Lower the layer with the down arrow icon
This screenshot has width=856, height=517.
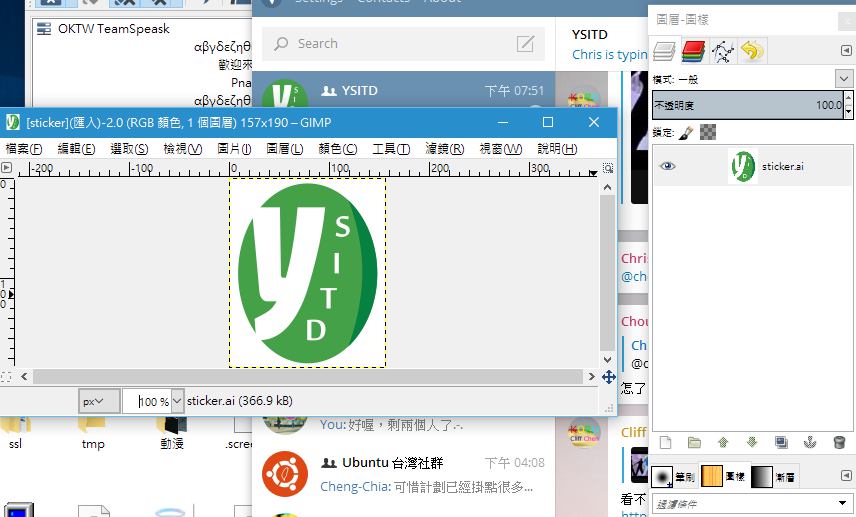(752, 442)
